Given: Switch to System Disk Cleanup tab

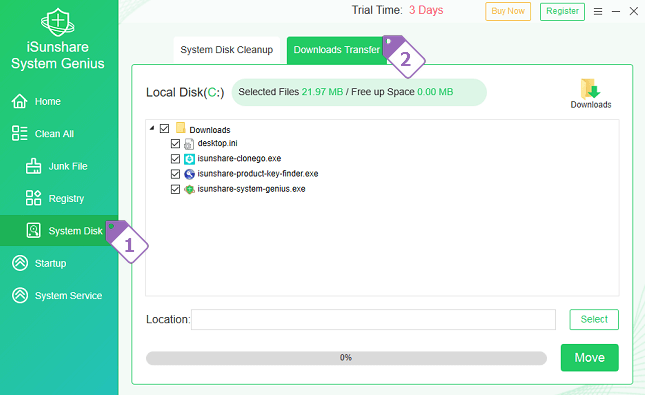Looking at the screenshot, I should point(227,50).
